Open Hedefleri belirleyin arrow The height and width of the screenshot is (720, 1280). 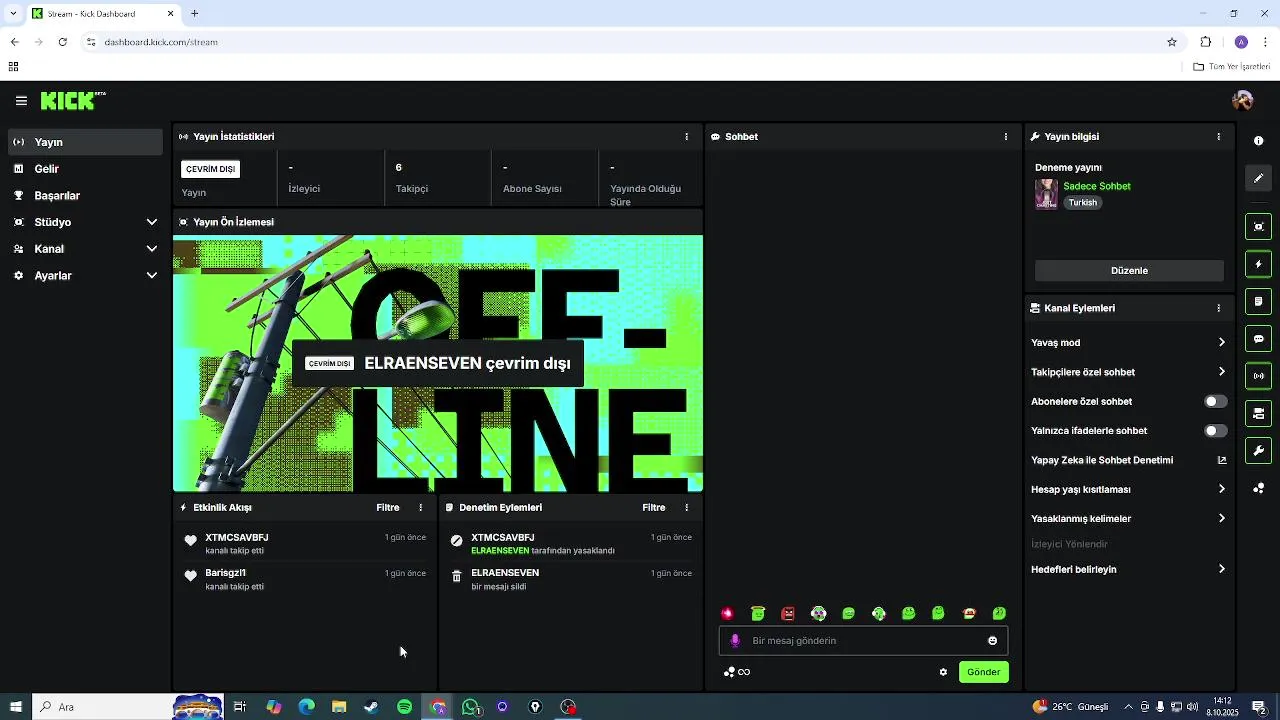1221,570
